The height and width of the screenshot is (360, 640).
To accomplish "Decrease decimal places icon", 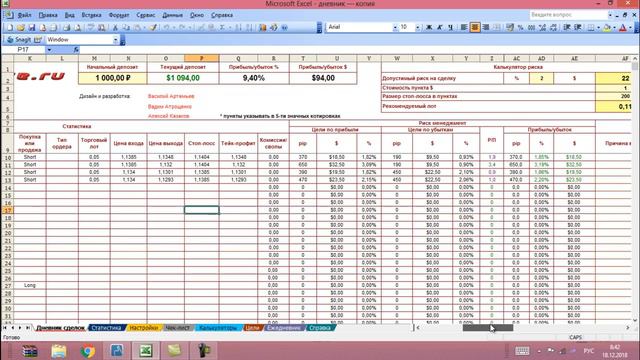I will 553,27.
